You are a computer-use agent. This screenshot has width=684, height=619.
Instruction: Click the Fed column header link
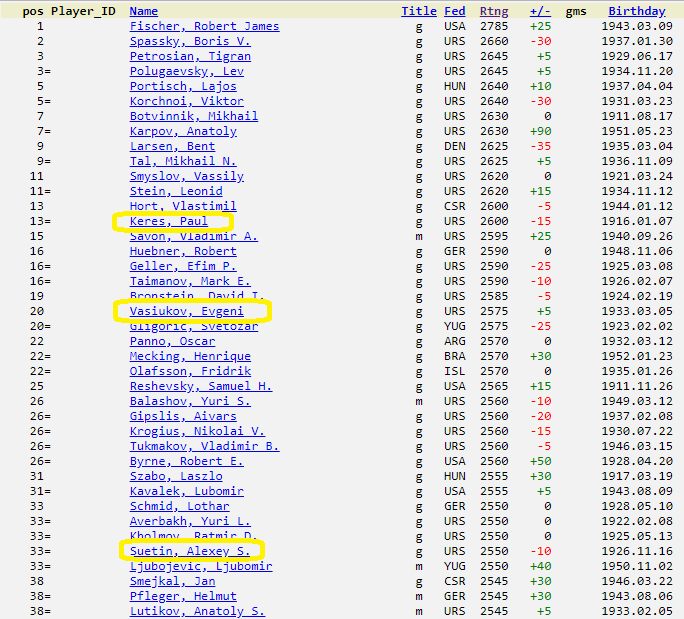pyautogui.click(x=455, y=11)
